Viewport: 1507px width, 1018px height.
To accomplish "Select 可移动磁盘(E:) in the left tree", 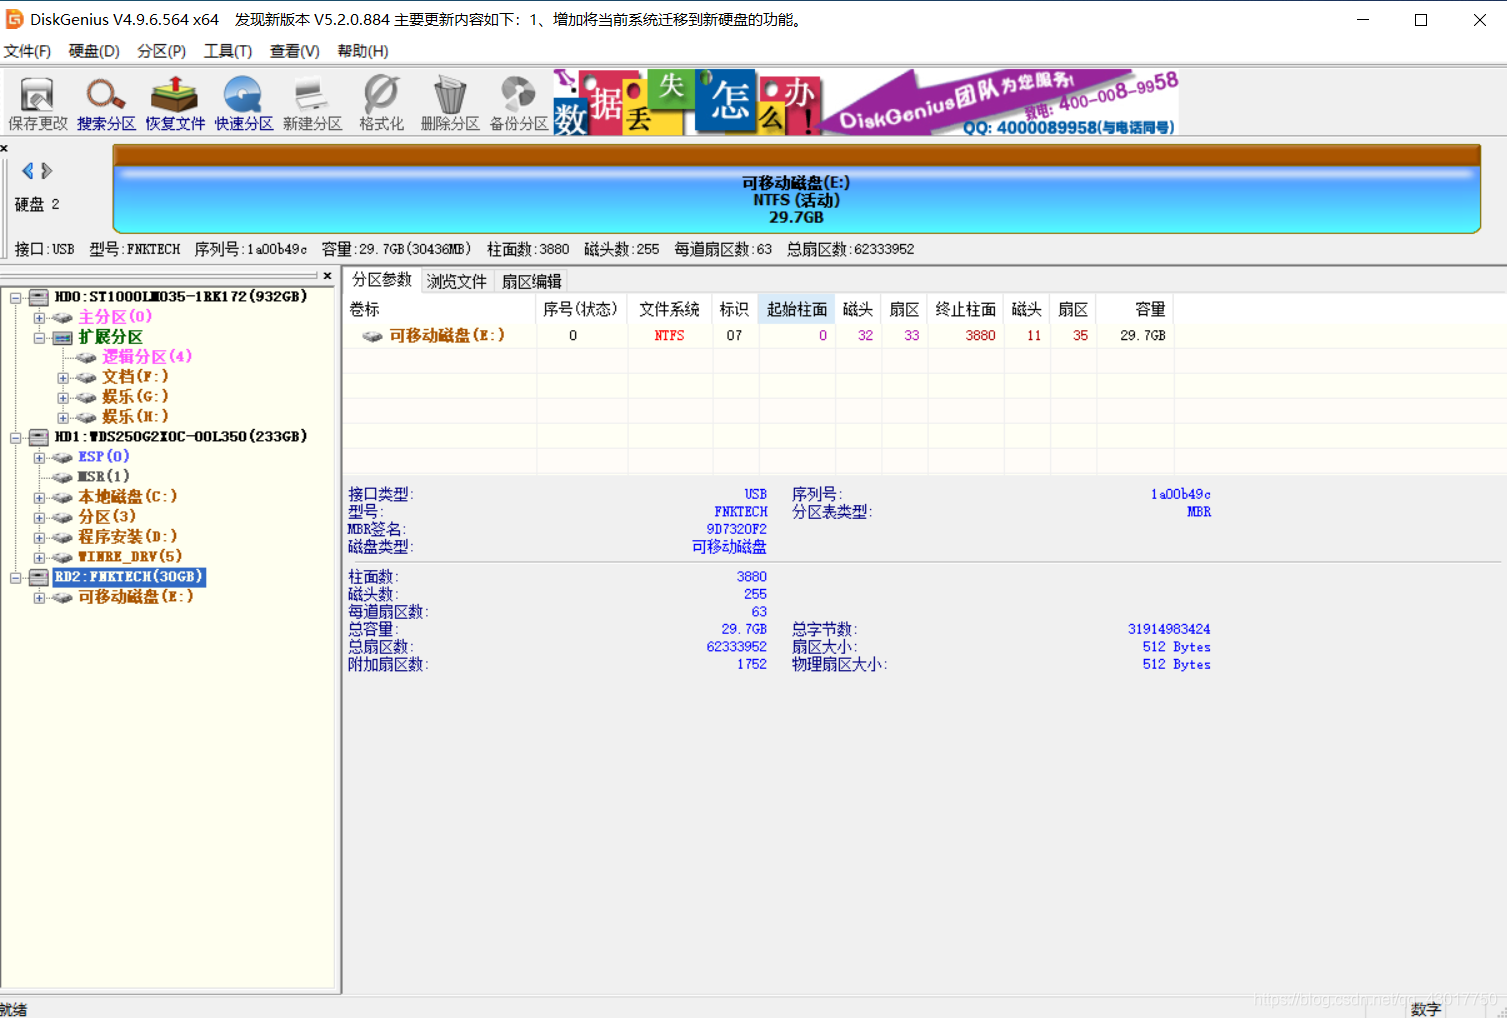I will pos(136,597).
